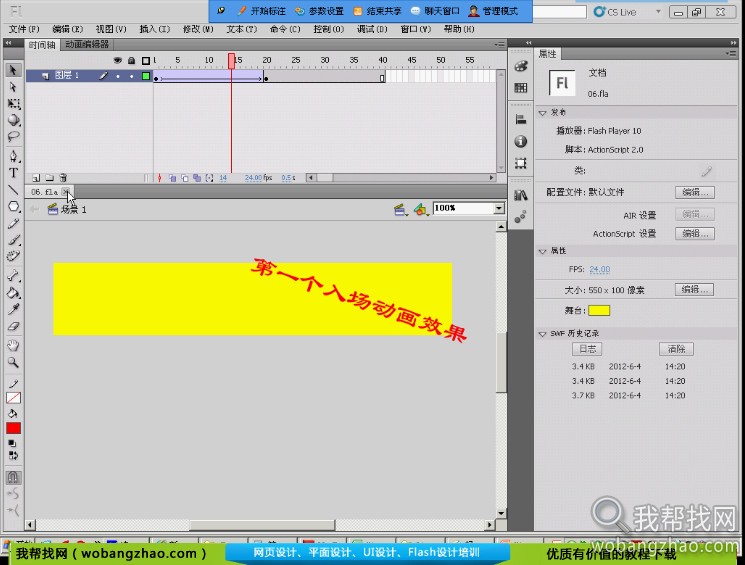Image resolution: width=745 pixels, height=565 pixels.
Task: Select the Pen tool
Action: (x=13, y=156)
